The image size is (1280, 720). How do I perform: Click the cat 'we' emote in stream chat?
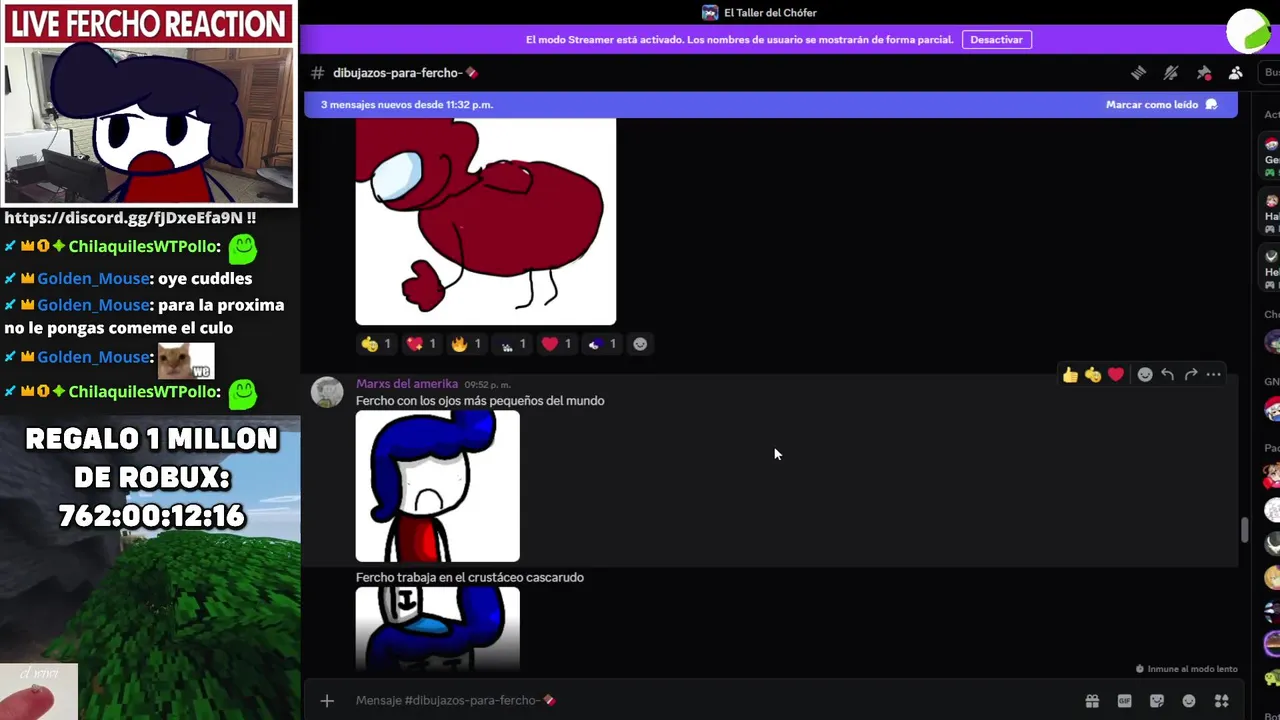pos(186,360)
